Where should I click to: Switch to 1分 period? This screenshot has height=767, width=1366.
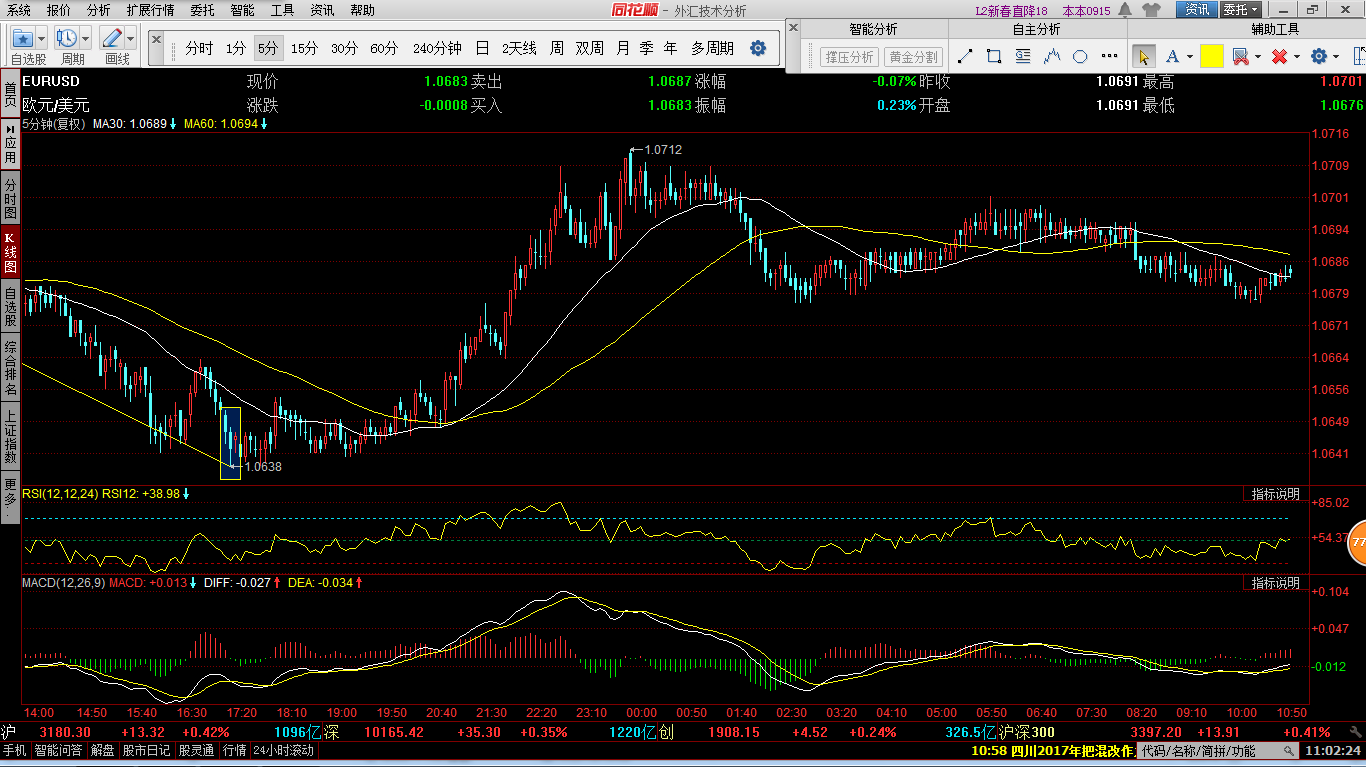[x=235, y=48]
